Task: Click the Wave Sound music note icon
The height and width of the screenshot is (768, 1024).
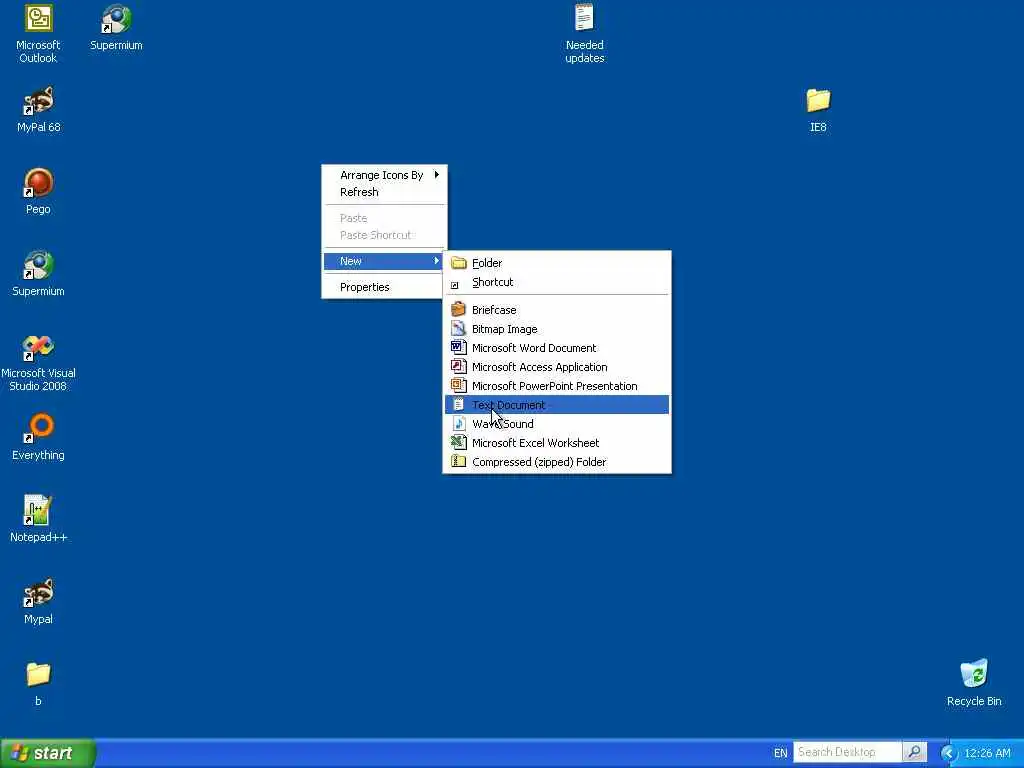Action: 458,423
